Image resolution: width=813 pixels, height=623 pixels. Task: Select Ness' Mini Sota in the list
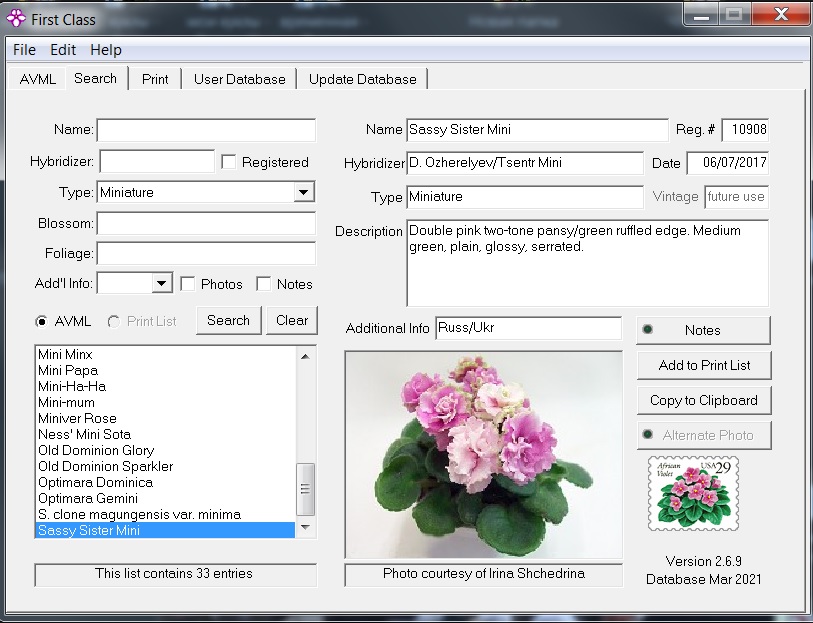point(165,434)
